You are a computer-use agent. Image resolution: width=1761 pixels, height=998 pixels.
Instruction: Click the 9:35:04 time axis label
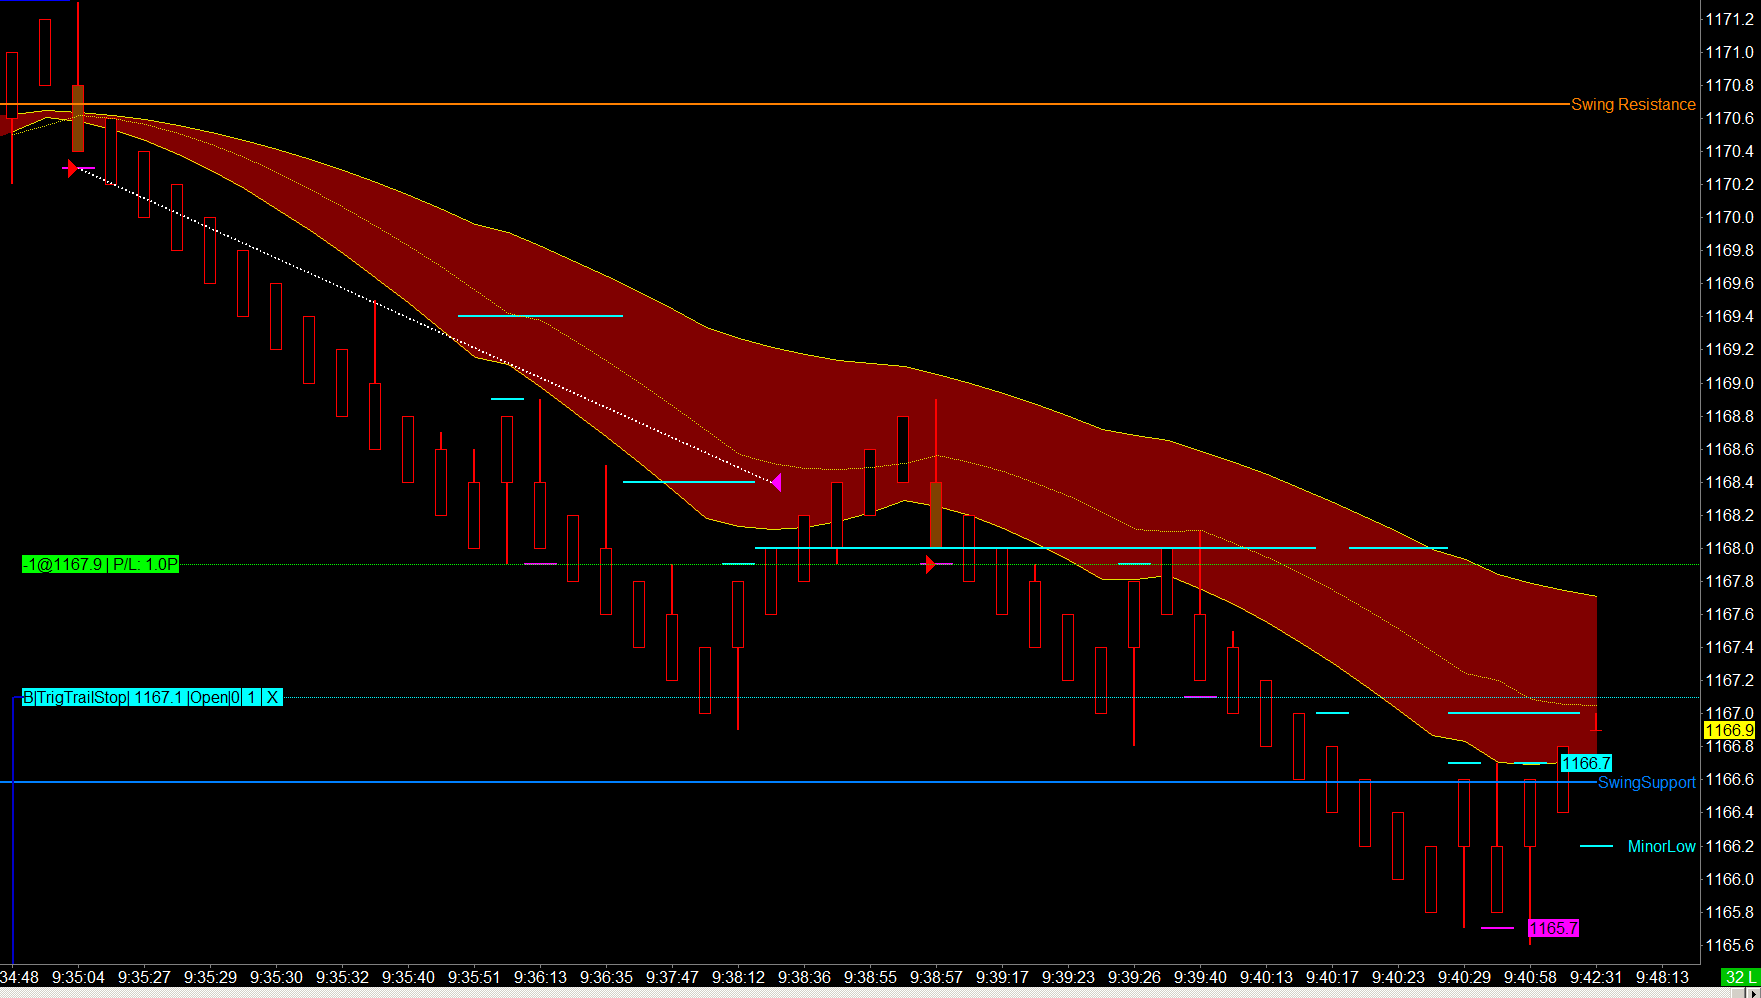click(x=78, y=977)
